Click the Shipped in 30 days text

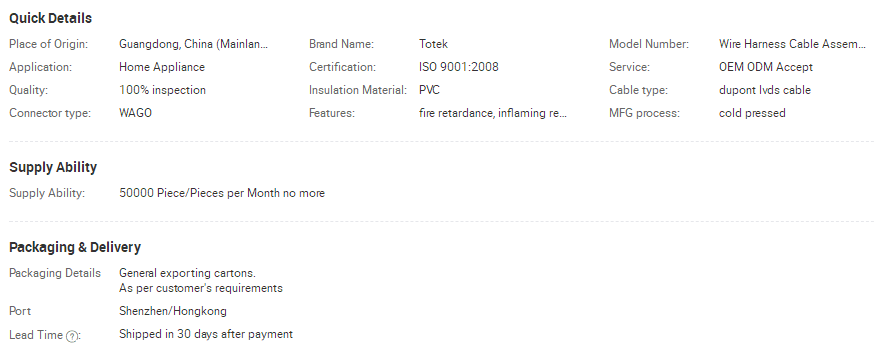coord(169,334)
